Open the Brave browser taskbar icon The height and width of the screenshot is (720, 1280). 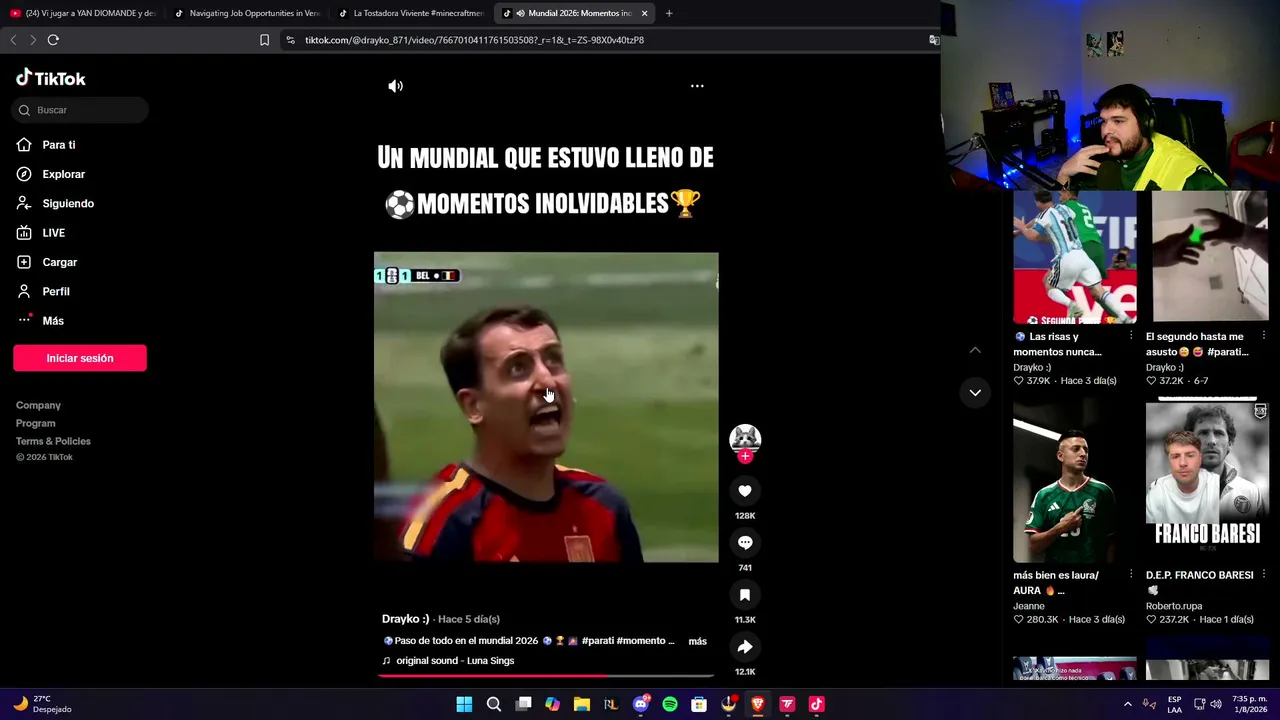pyautogui.click(x=758, y=704)
